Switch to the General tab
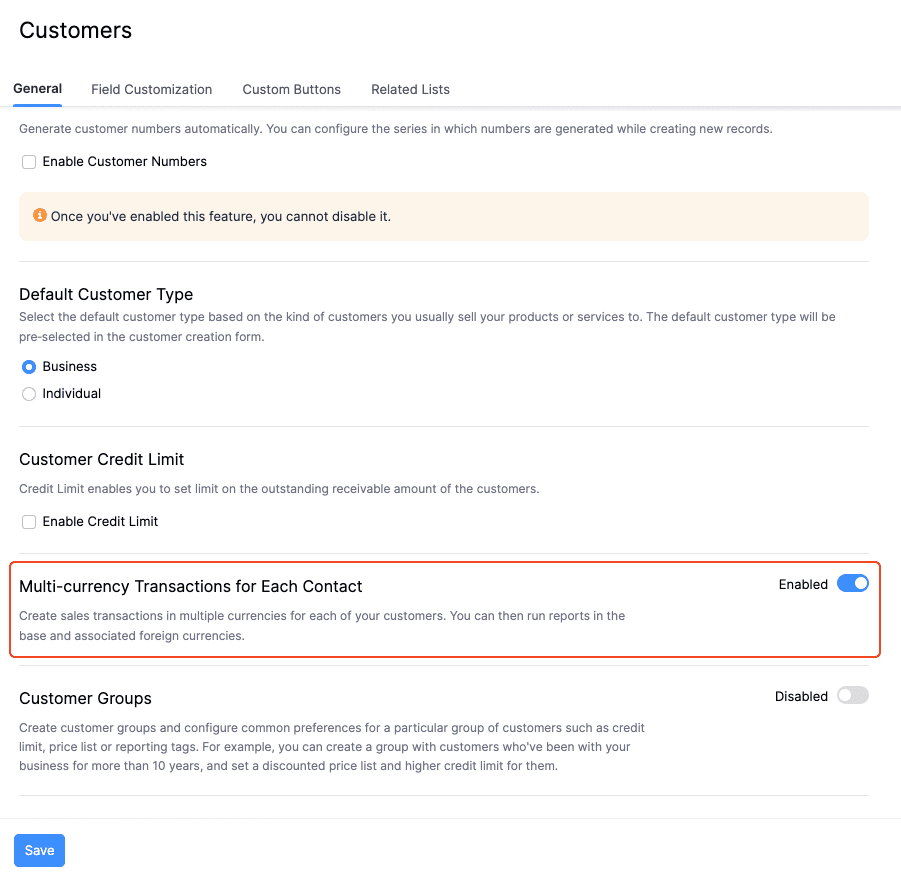Viewport: 901px width, 879px height. tap(38, 89)
